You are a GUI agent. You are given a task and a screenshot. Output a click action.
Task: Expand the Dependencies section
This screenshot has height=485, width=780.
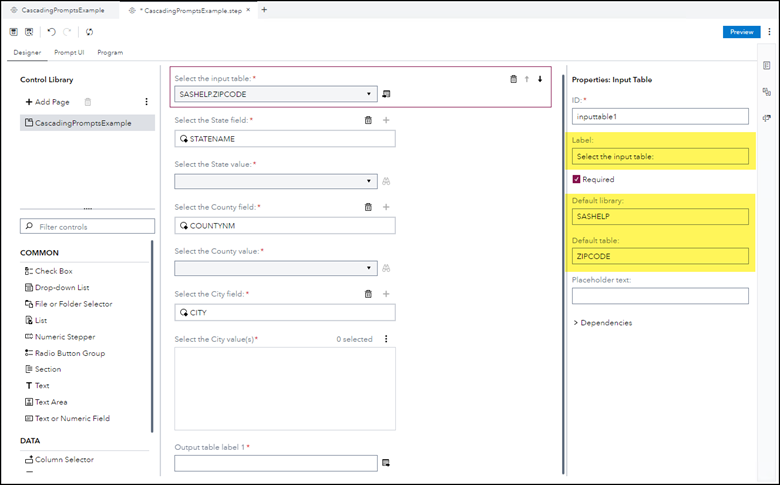point(602,323)
